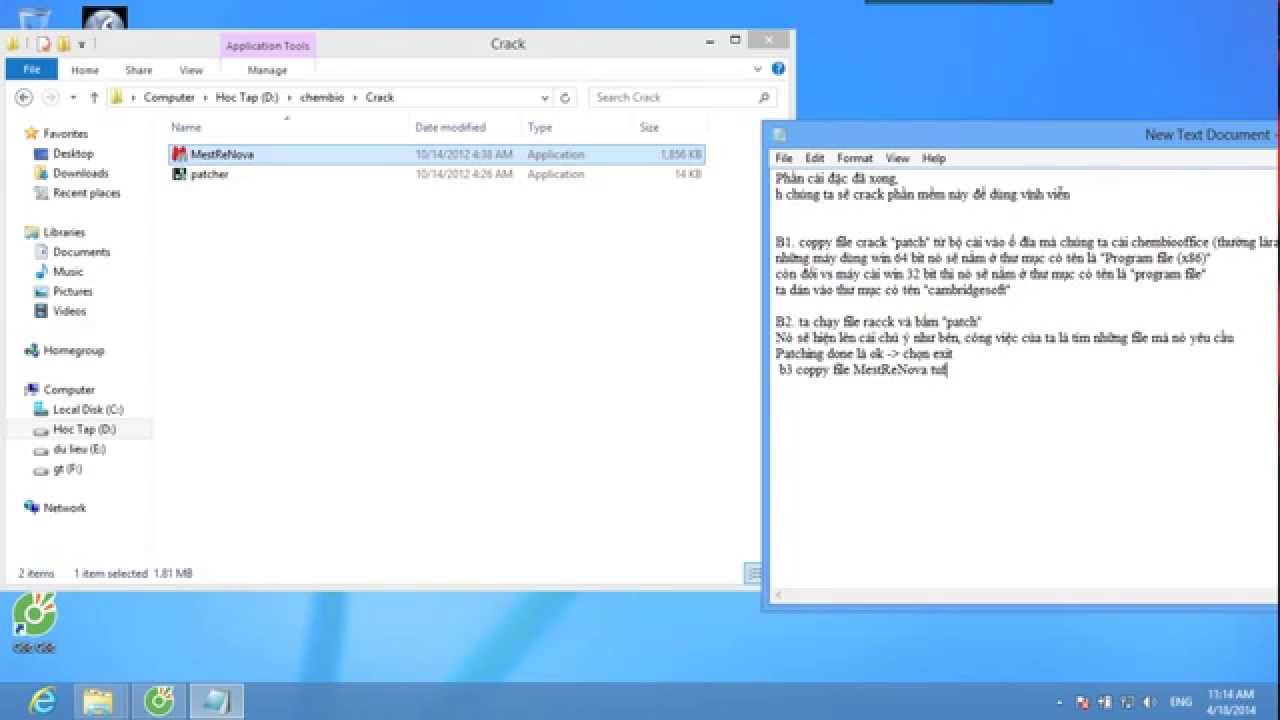Open File Explorer from taskbar

coord(100,702)
